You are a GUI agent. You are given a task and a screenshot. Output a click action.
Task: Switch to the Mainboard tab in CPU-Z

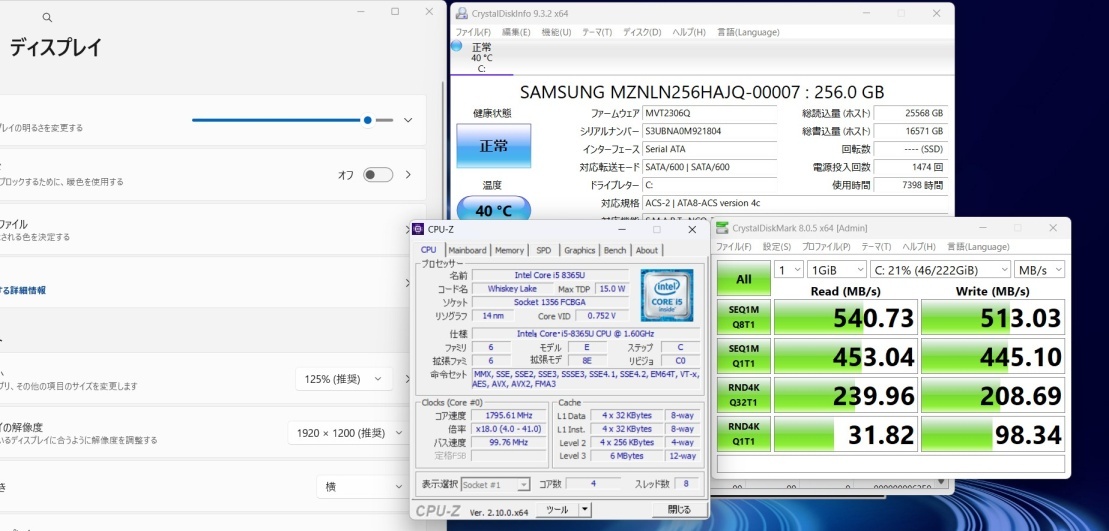[467, 250]
